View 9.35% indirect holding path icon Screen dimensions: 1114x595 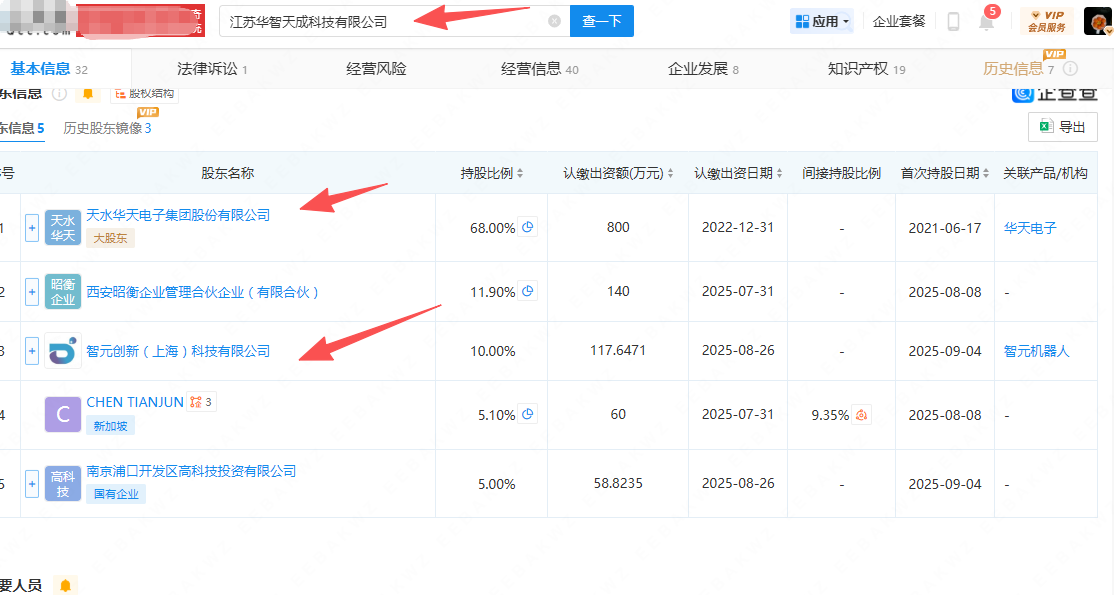pos(861,414)
